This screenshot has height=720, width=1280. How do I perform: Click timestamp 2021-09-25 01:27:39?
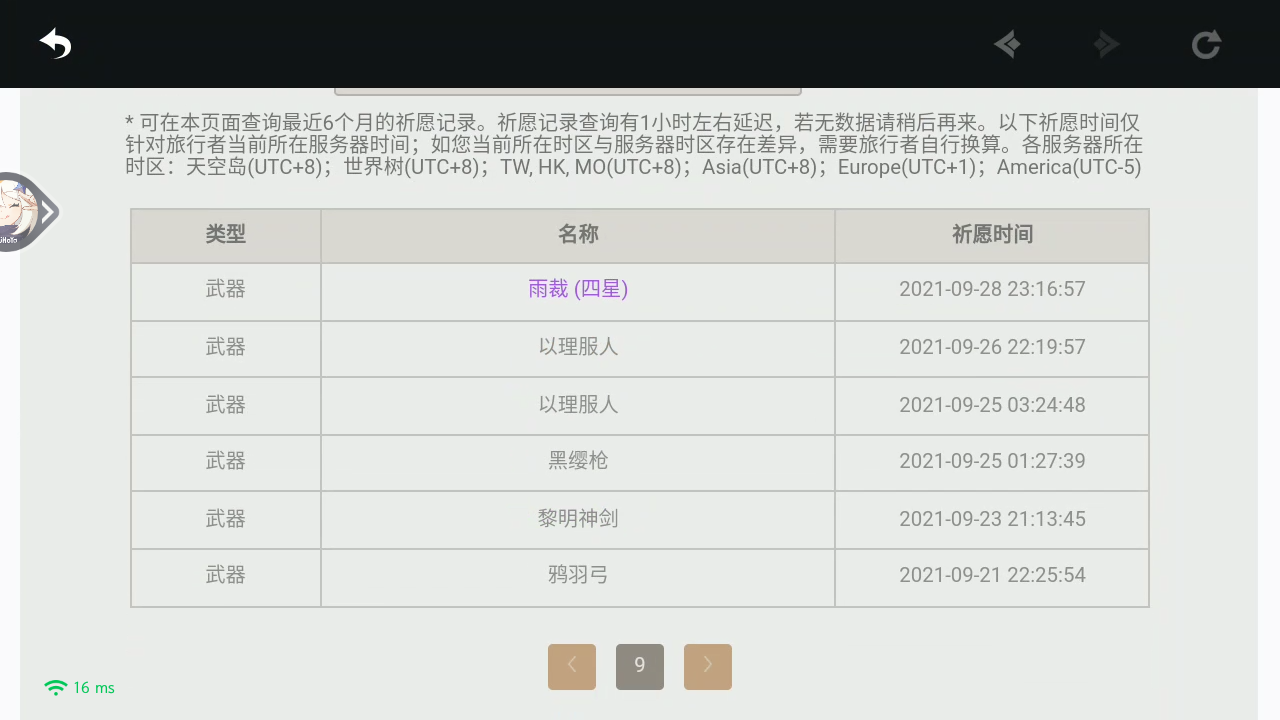(992, 461)
